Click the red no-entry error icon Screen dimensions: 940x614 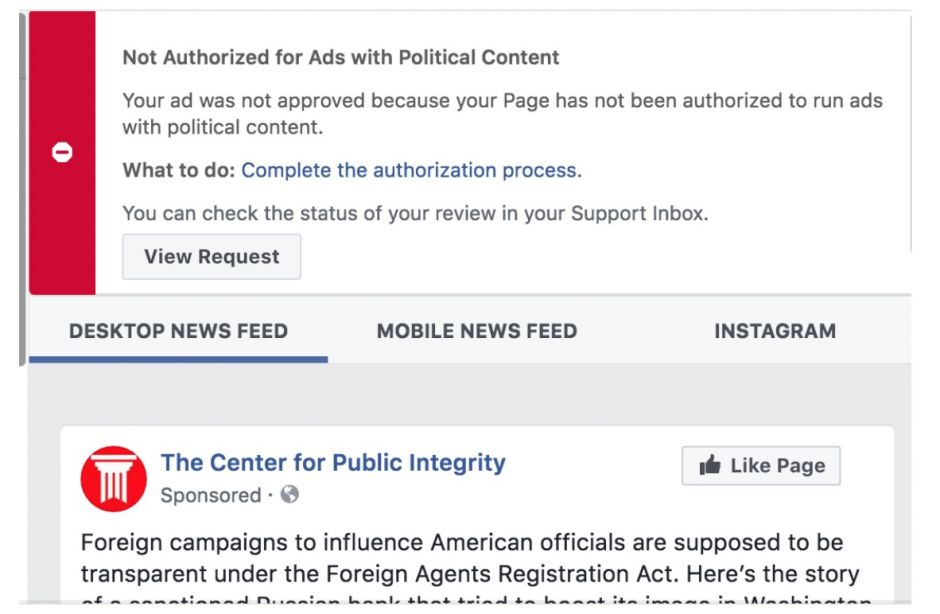(x=62, y=152)
